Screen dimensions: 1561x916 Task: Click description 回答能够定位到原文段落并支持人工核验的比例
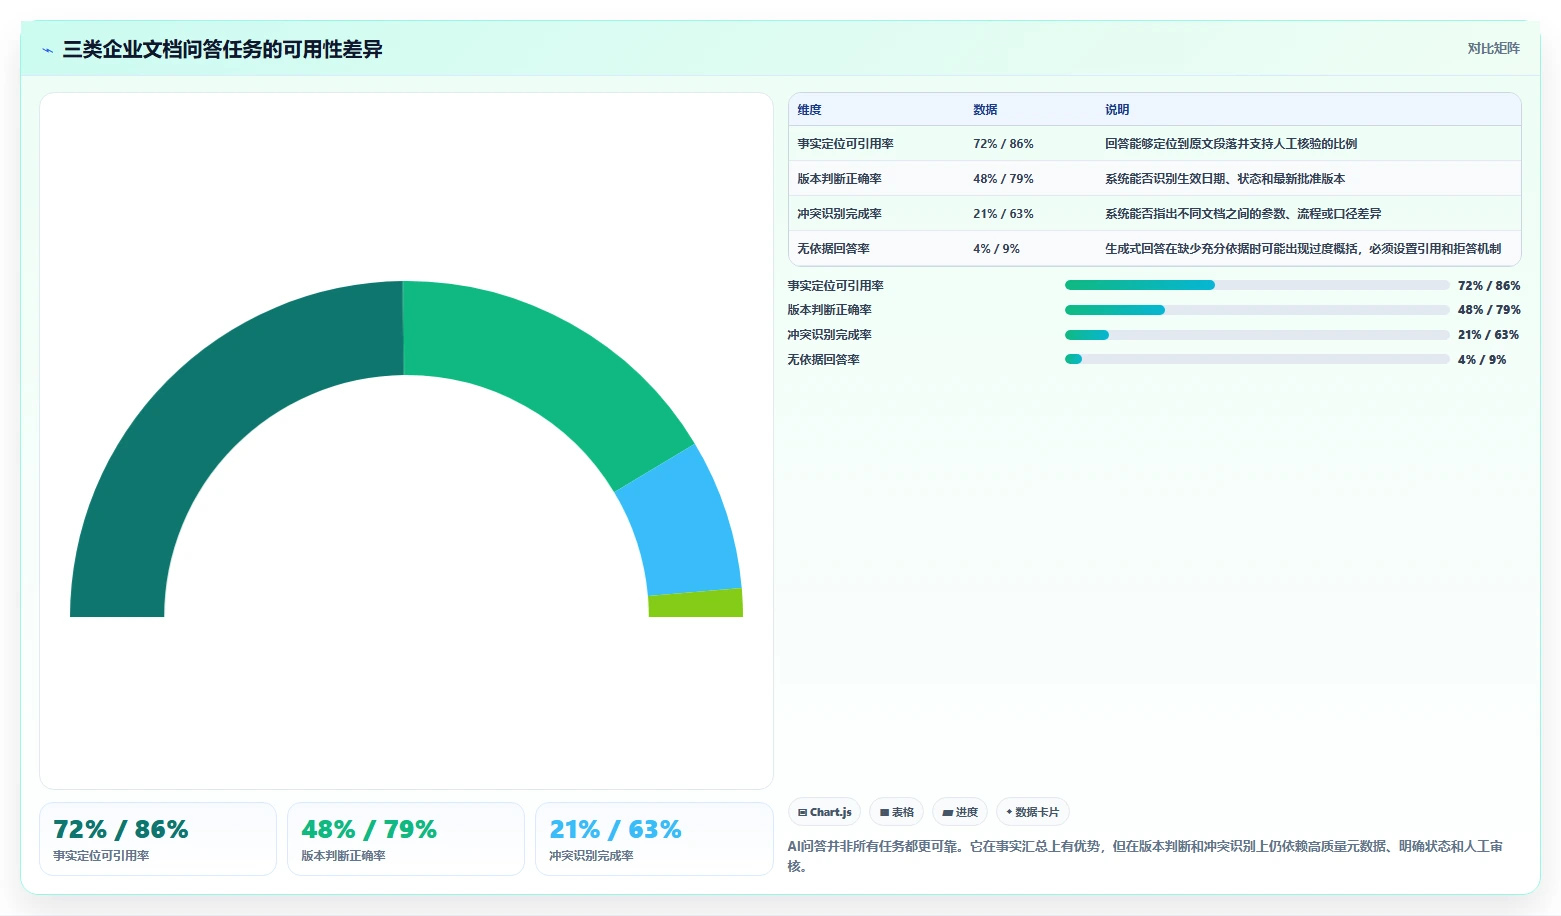pos(1231,144)
